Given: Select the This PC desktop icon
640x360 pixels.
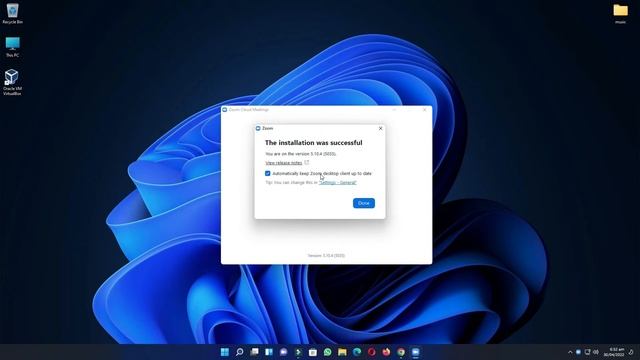Looking at the screenshot, I should point(12,47).
